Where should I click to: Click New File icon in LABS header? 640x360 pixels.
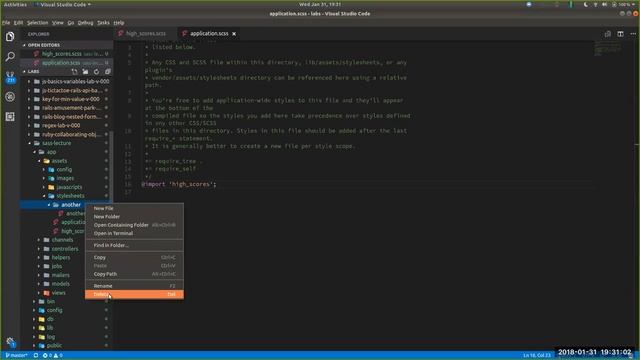[74, 71]
